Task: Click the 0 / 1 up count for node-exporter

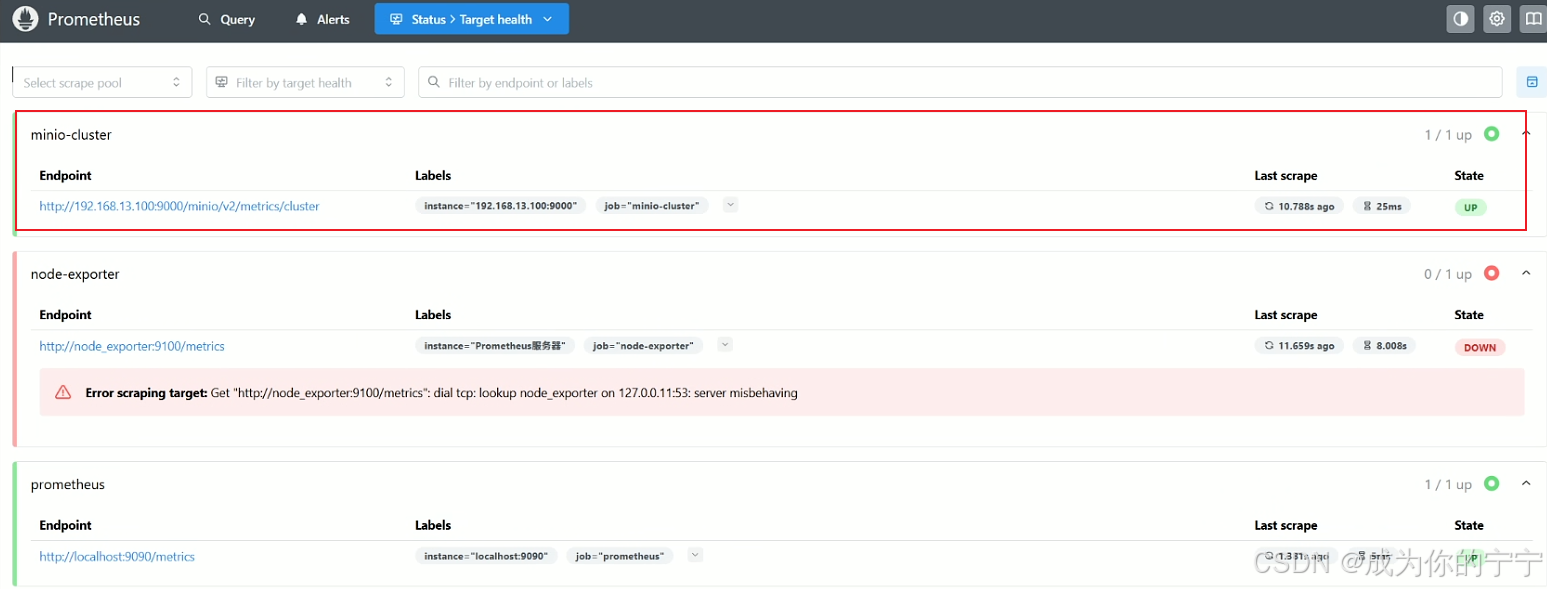Action: pyautogui.click(x=1448, y=274)
